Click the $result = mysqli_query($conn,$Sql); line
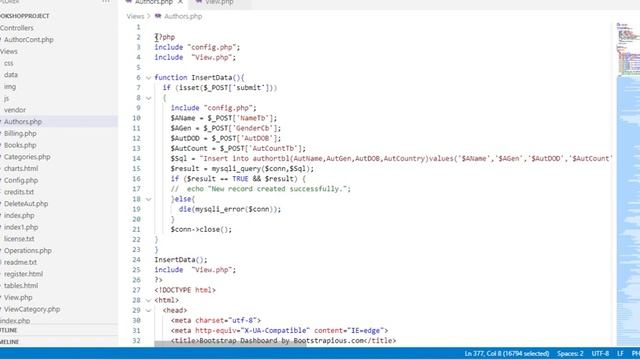The width and height of the screenshot is (640, 360). pos(242,169)
